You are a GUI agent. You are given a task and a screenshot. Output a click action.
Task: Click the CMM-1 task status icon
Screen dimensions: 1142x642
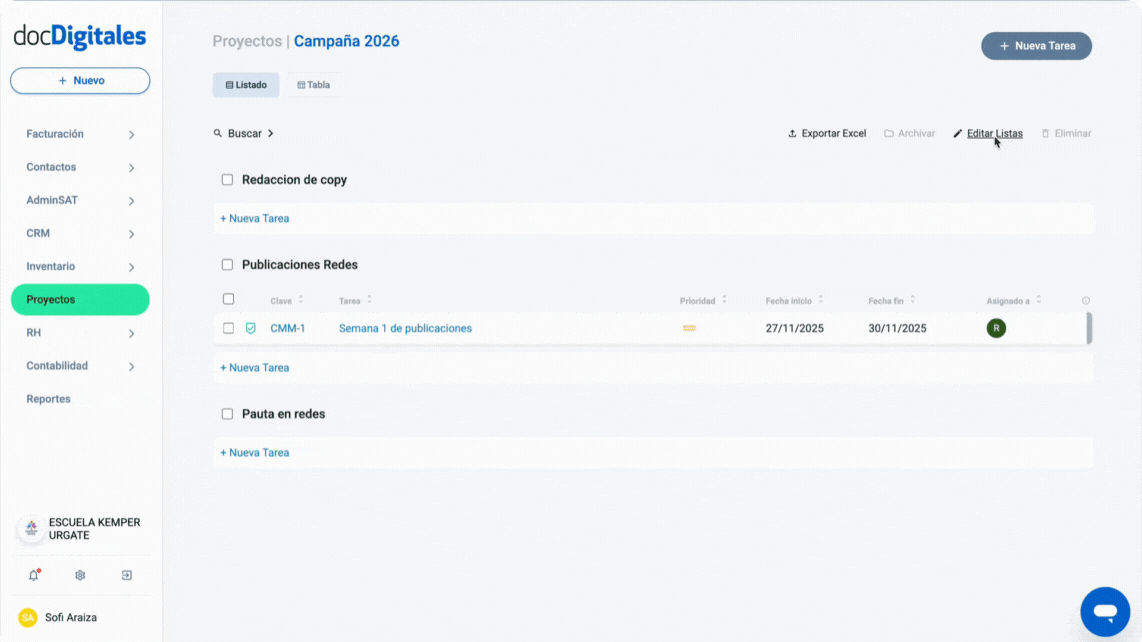click(x=251, y=327)
